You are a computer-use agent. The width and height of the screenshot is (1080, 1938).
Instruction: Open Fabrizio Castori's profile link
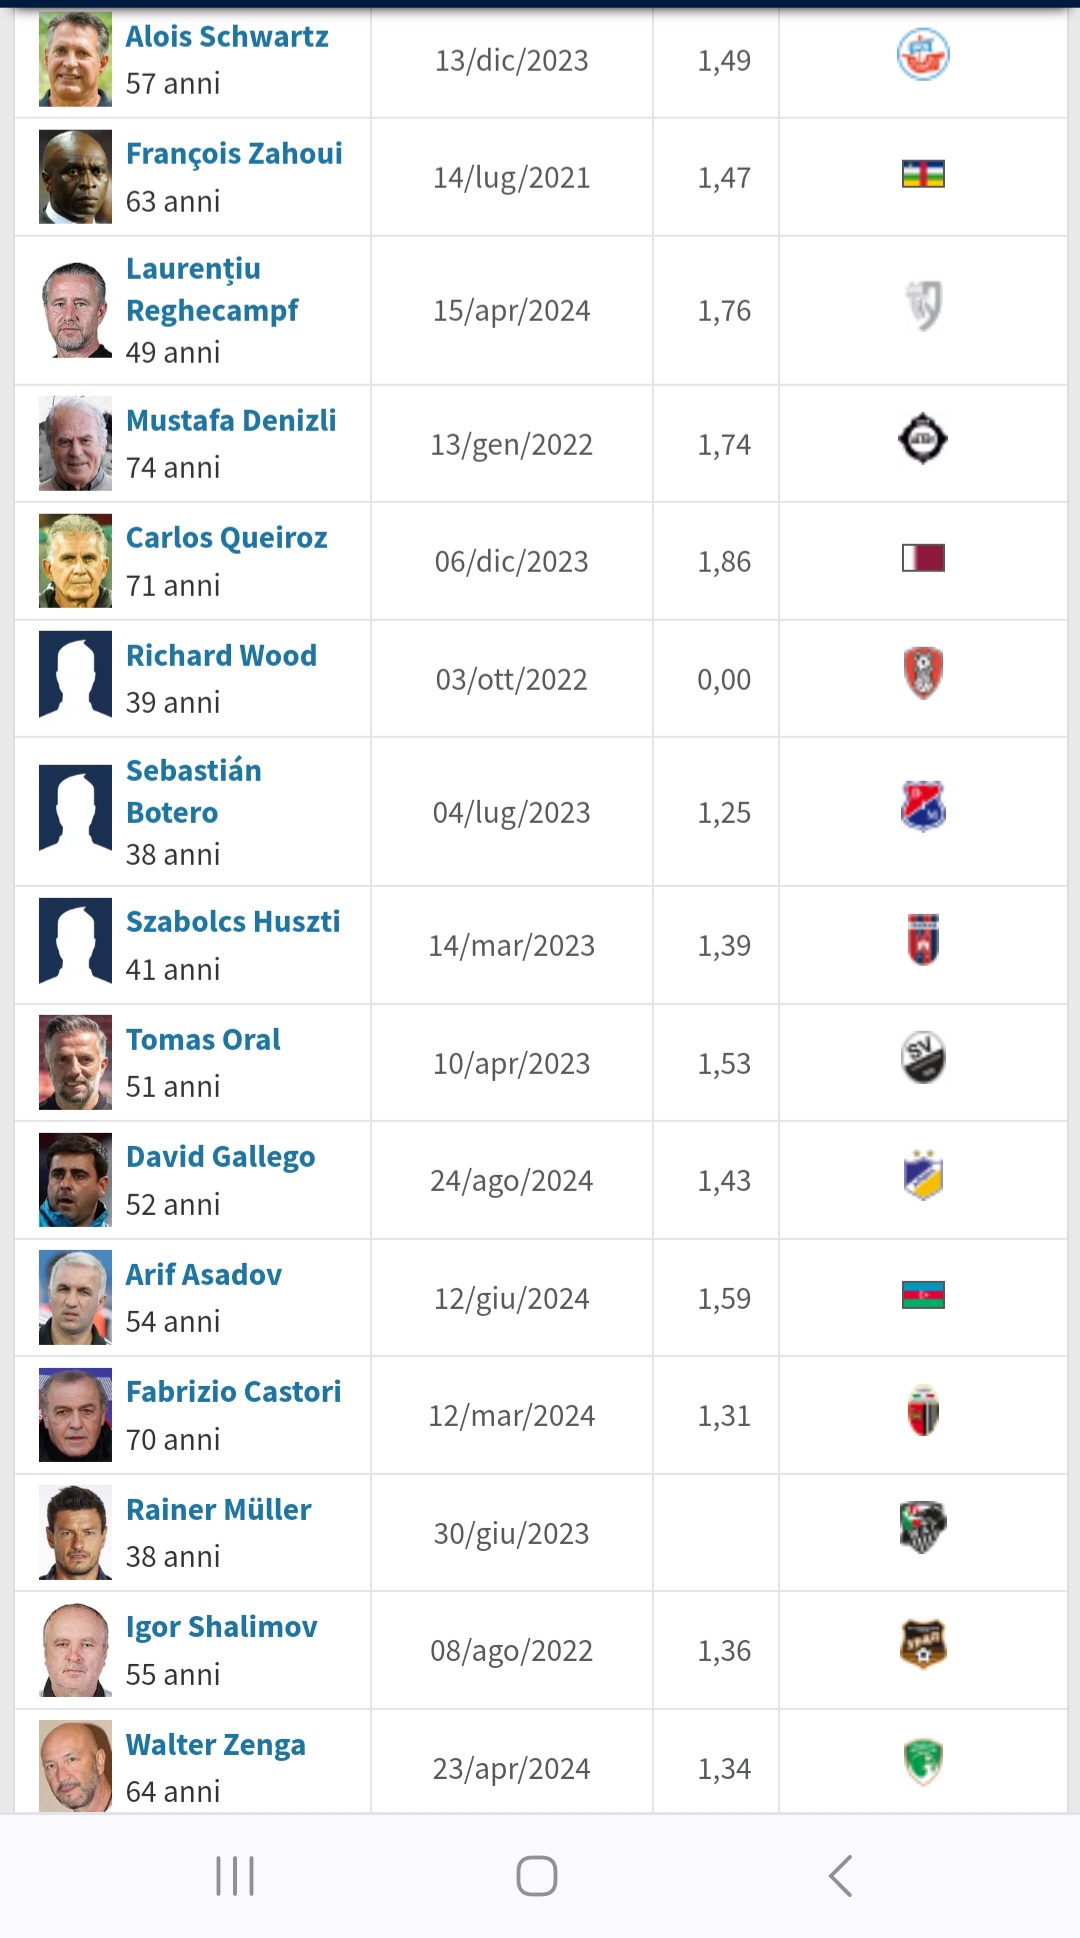233,1391
